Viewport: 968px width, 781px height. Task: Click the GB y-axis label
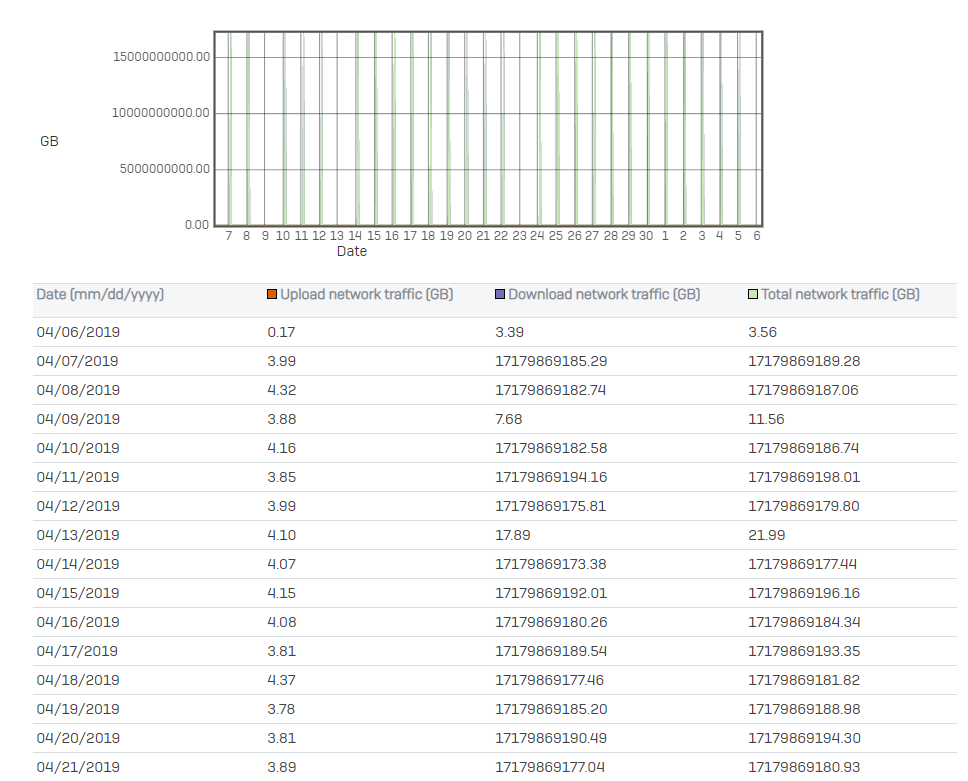(x=49, y=142)
